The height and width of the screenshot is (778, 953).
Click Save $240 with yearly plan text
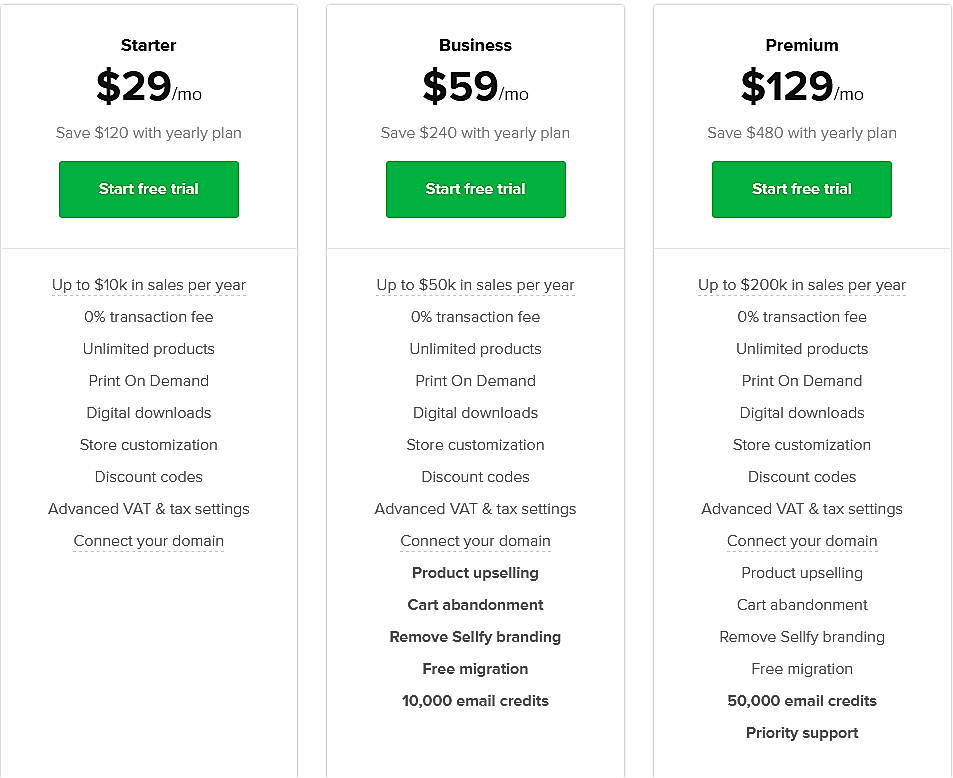pos(475,132)
